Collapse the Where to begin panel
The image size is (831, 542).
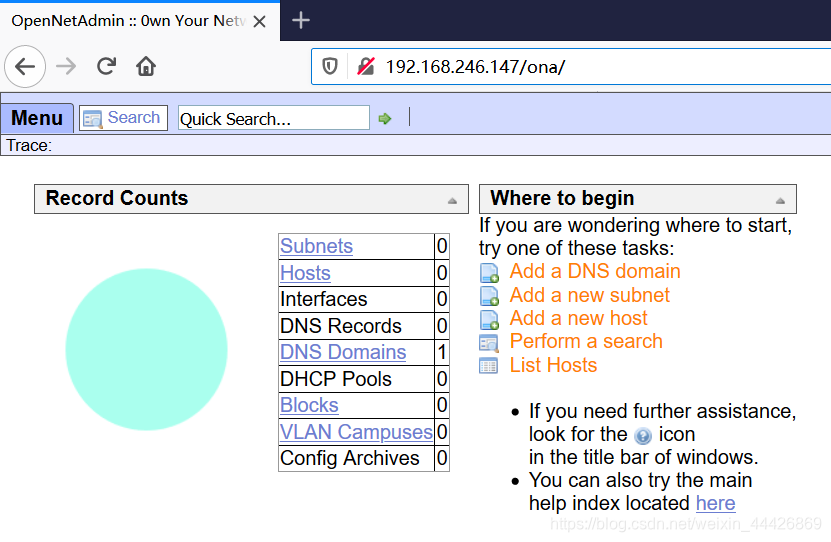click(x=780, y=201)
